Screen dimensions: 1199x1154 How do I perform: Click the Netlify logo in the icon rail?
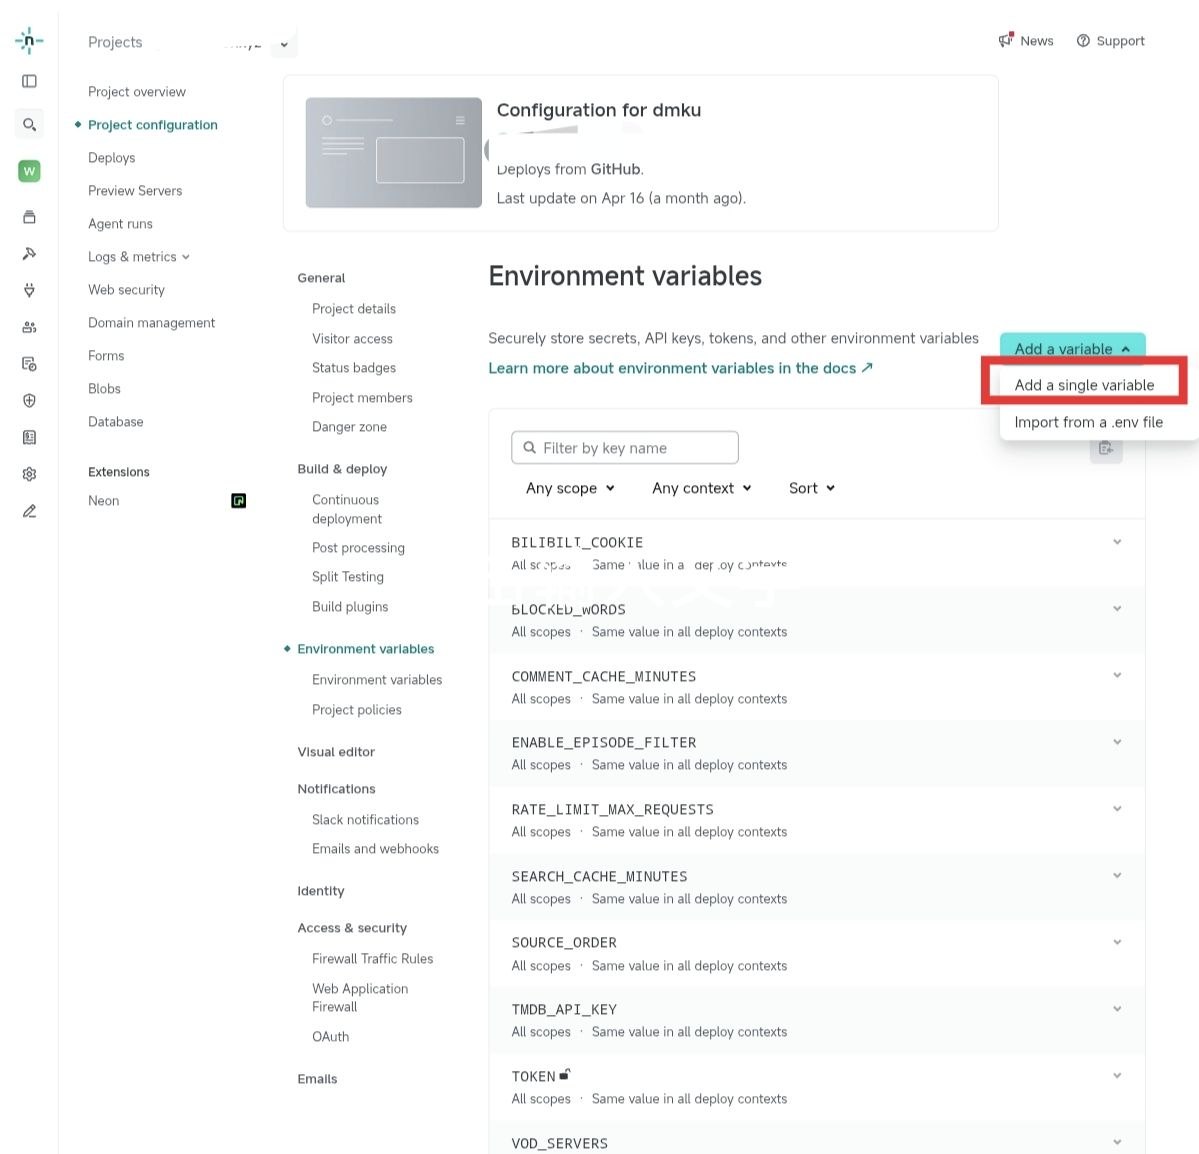pyautogui.click(x=29, y=41)
